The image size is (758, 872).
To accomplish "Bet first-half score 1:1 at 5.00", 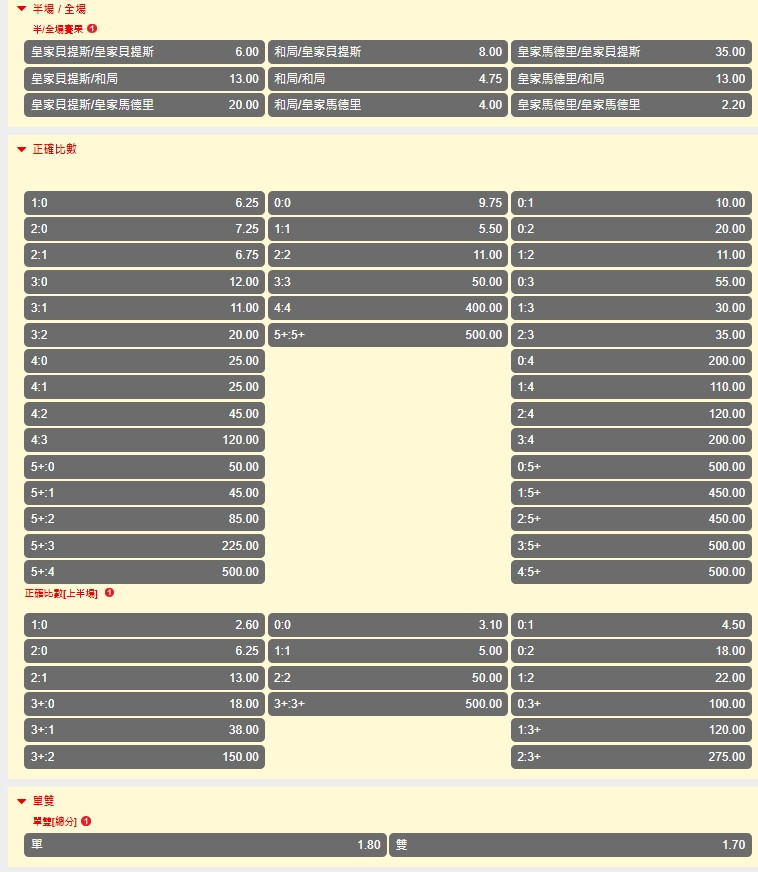I will point(388,651).
